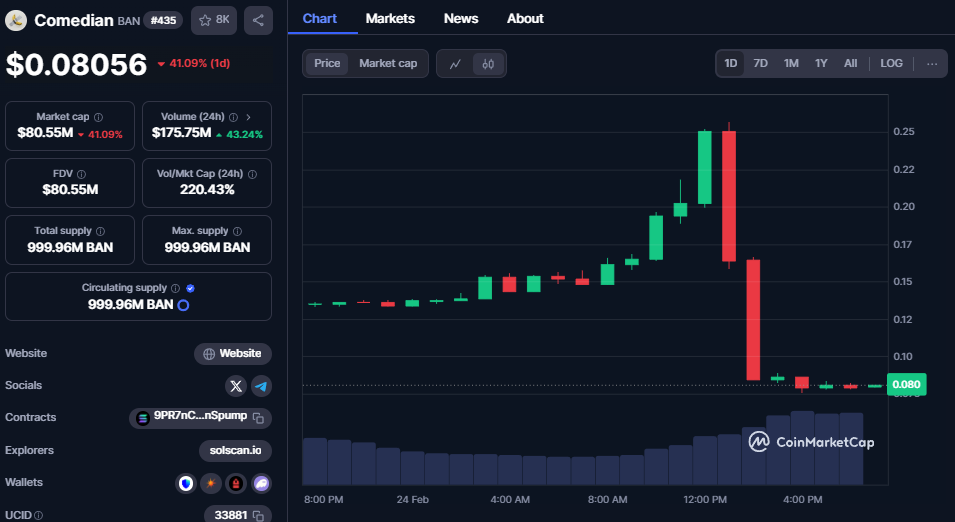Copy the UCID 33881 value
The image size is (955, 522).
click(x=258, y=515)
